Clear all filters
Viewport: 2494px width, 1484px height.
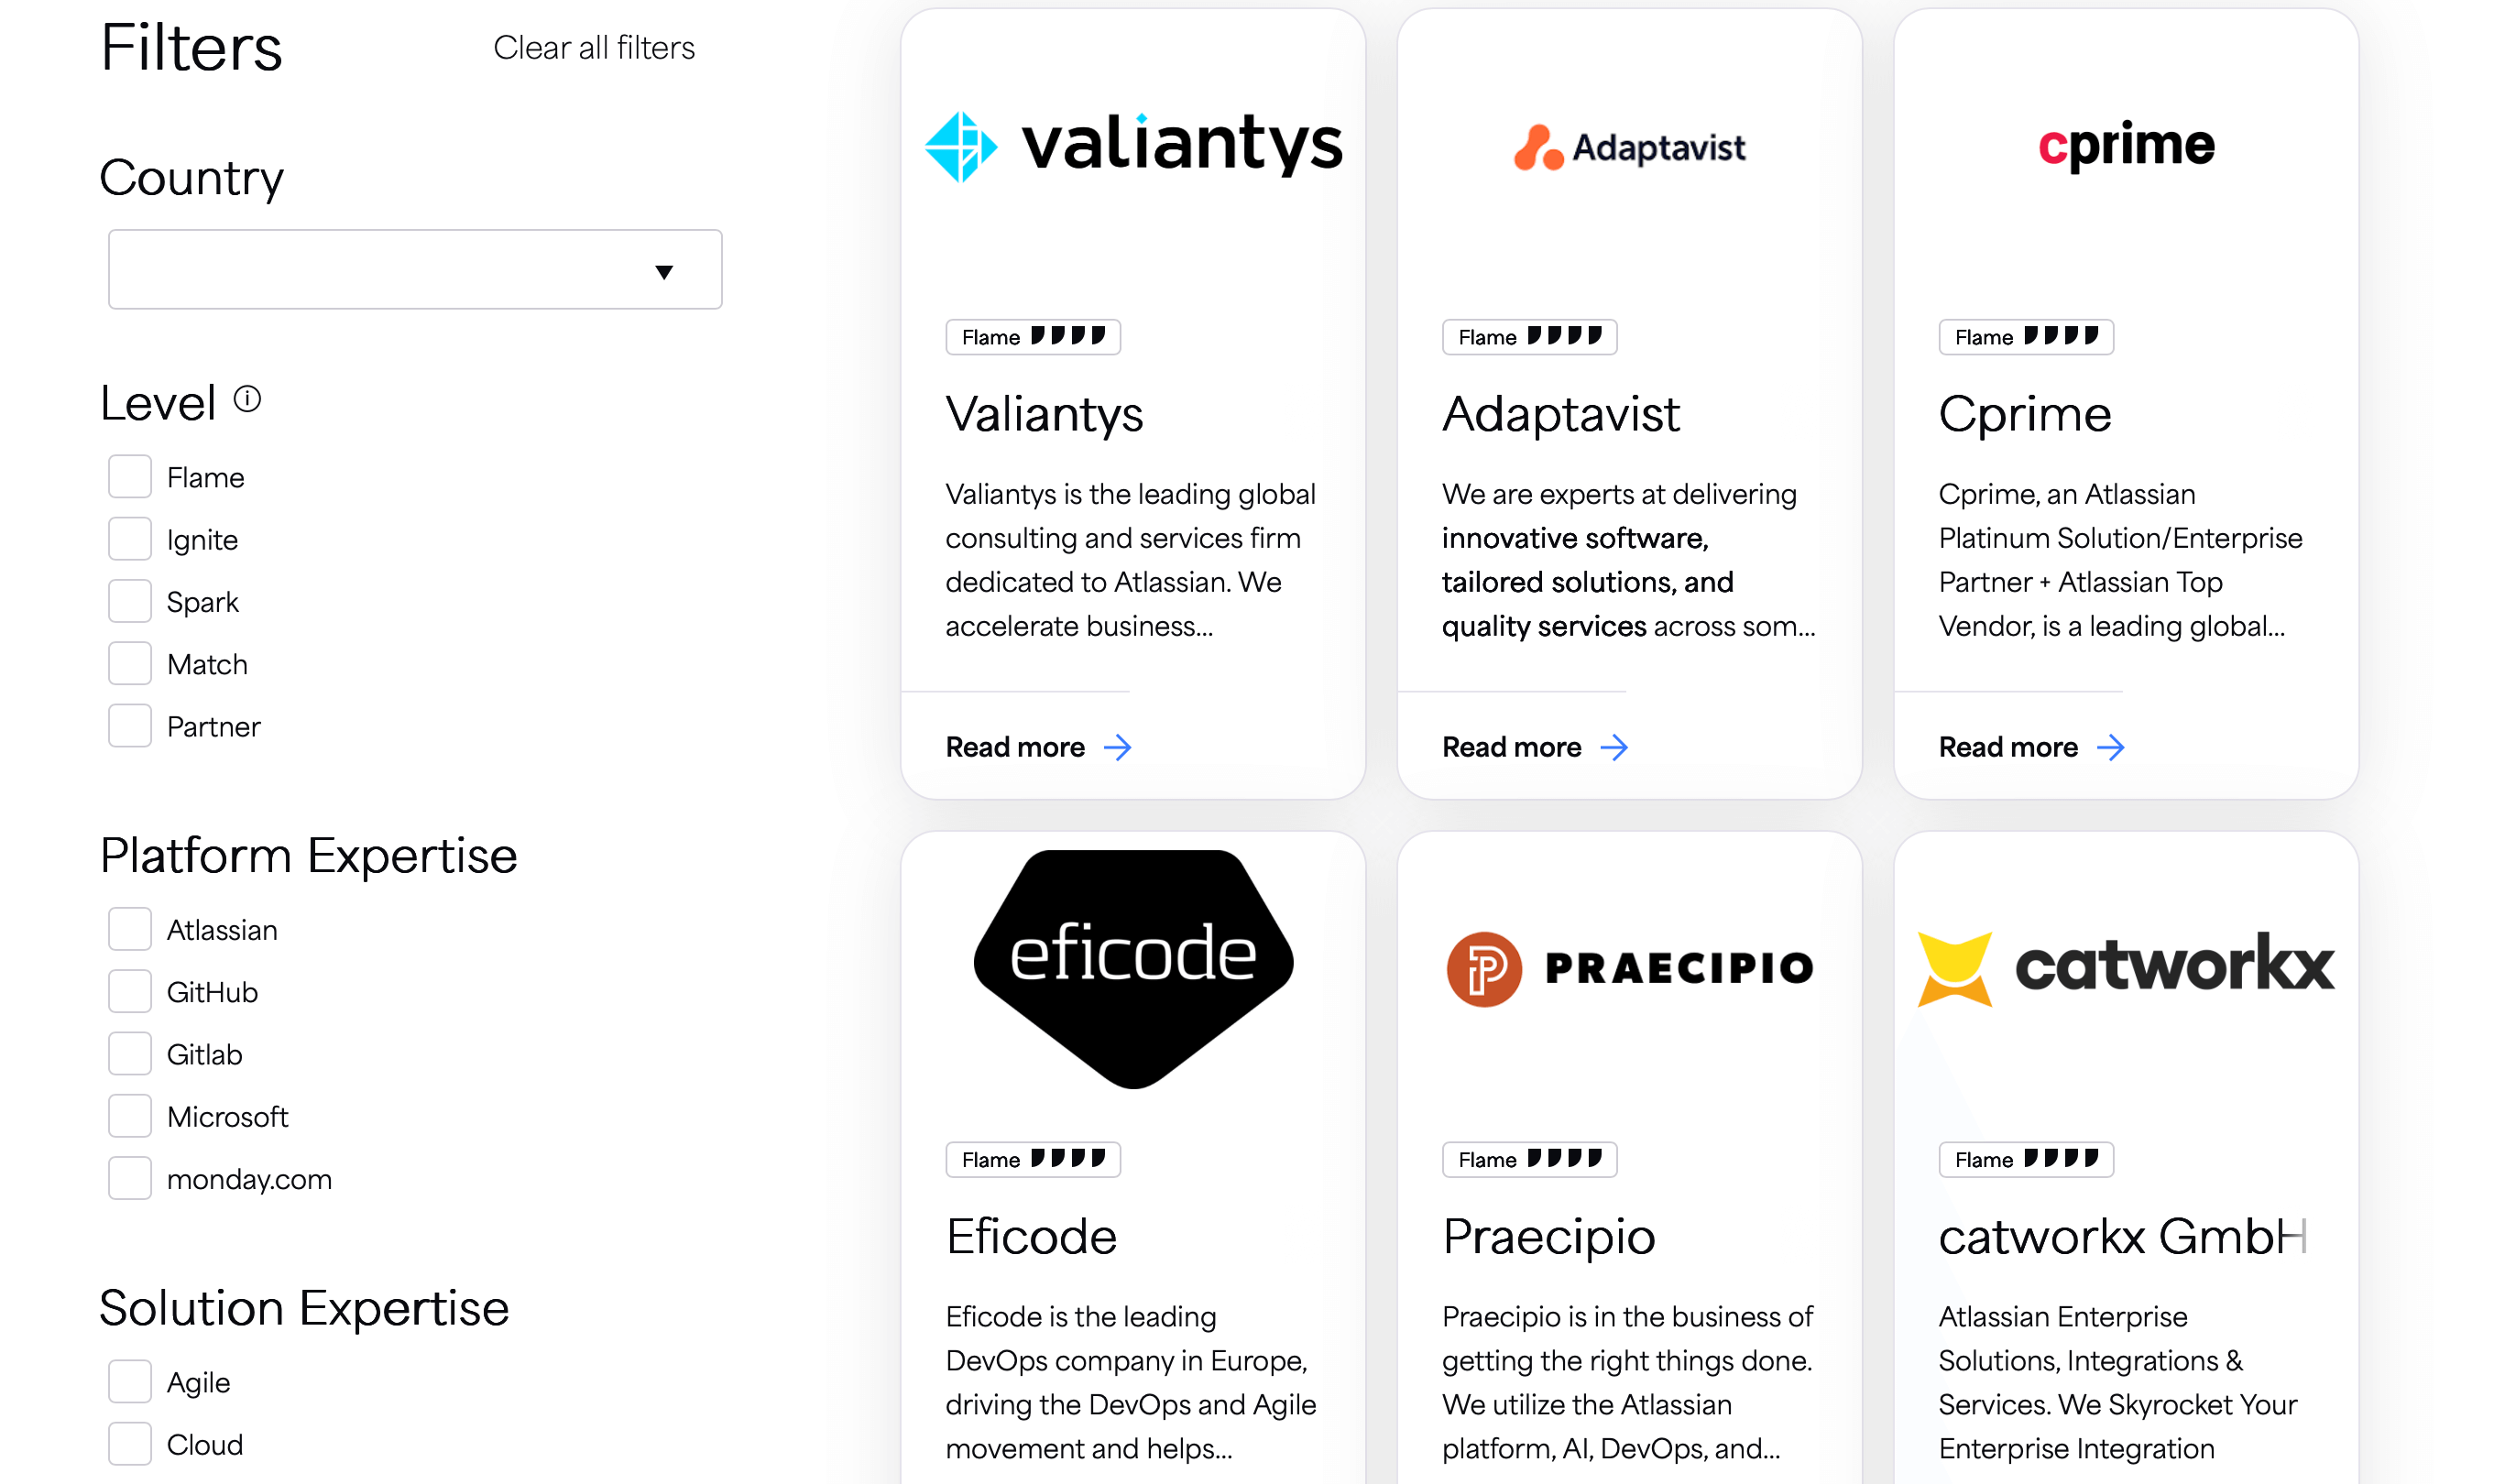(594, 47)
